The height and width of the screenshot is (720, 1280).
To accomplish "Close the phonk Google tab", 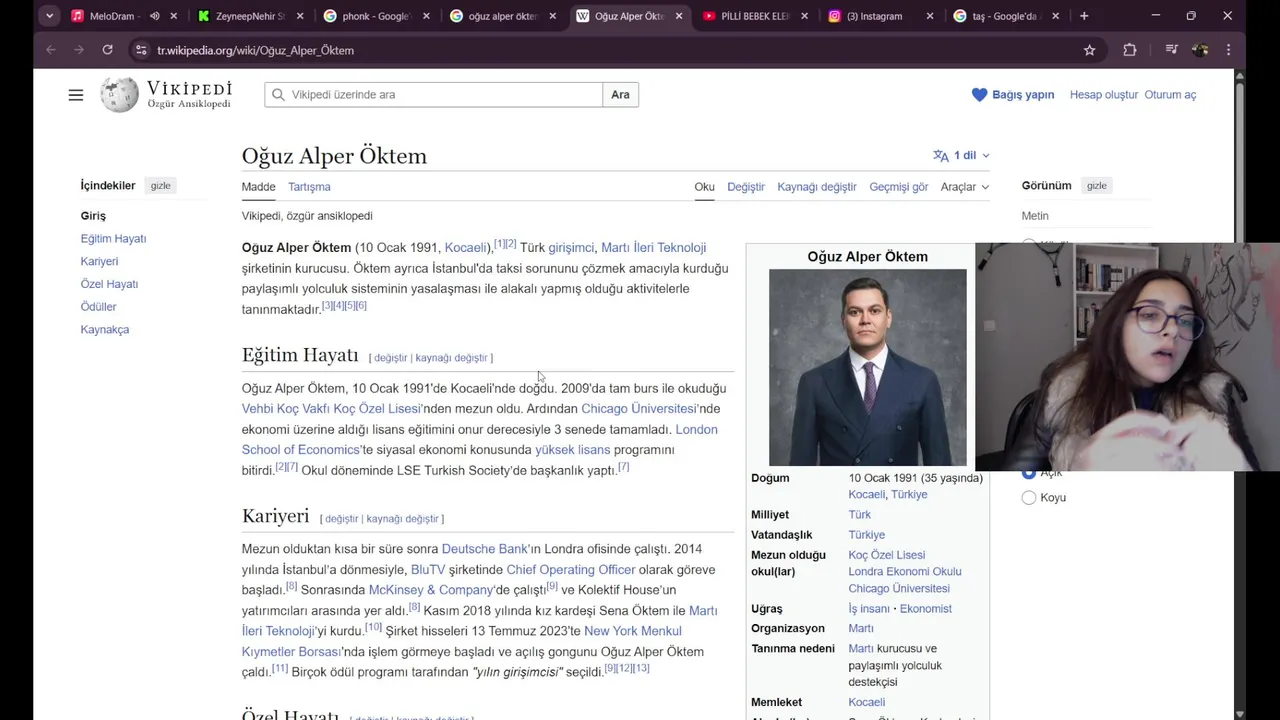I will [x=427, y=16].
